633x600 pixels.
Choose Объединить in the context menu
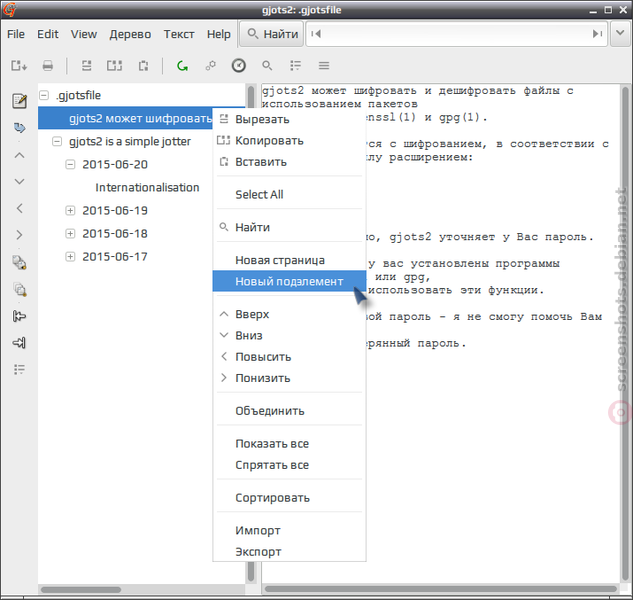point(289,411)
